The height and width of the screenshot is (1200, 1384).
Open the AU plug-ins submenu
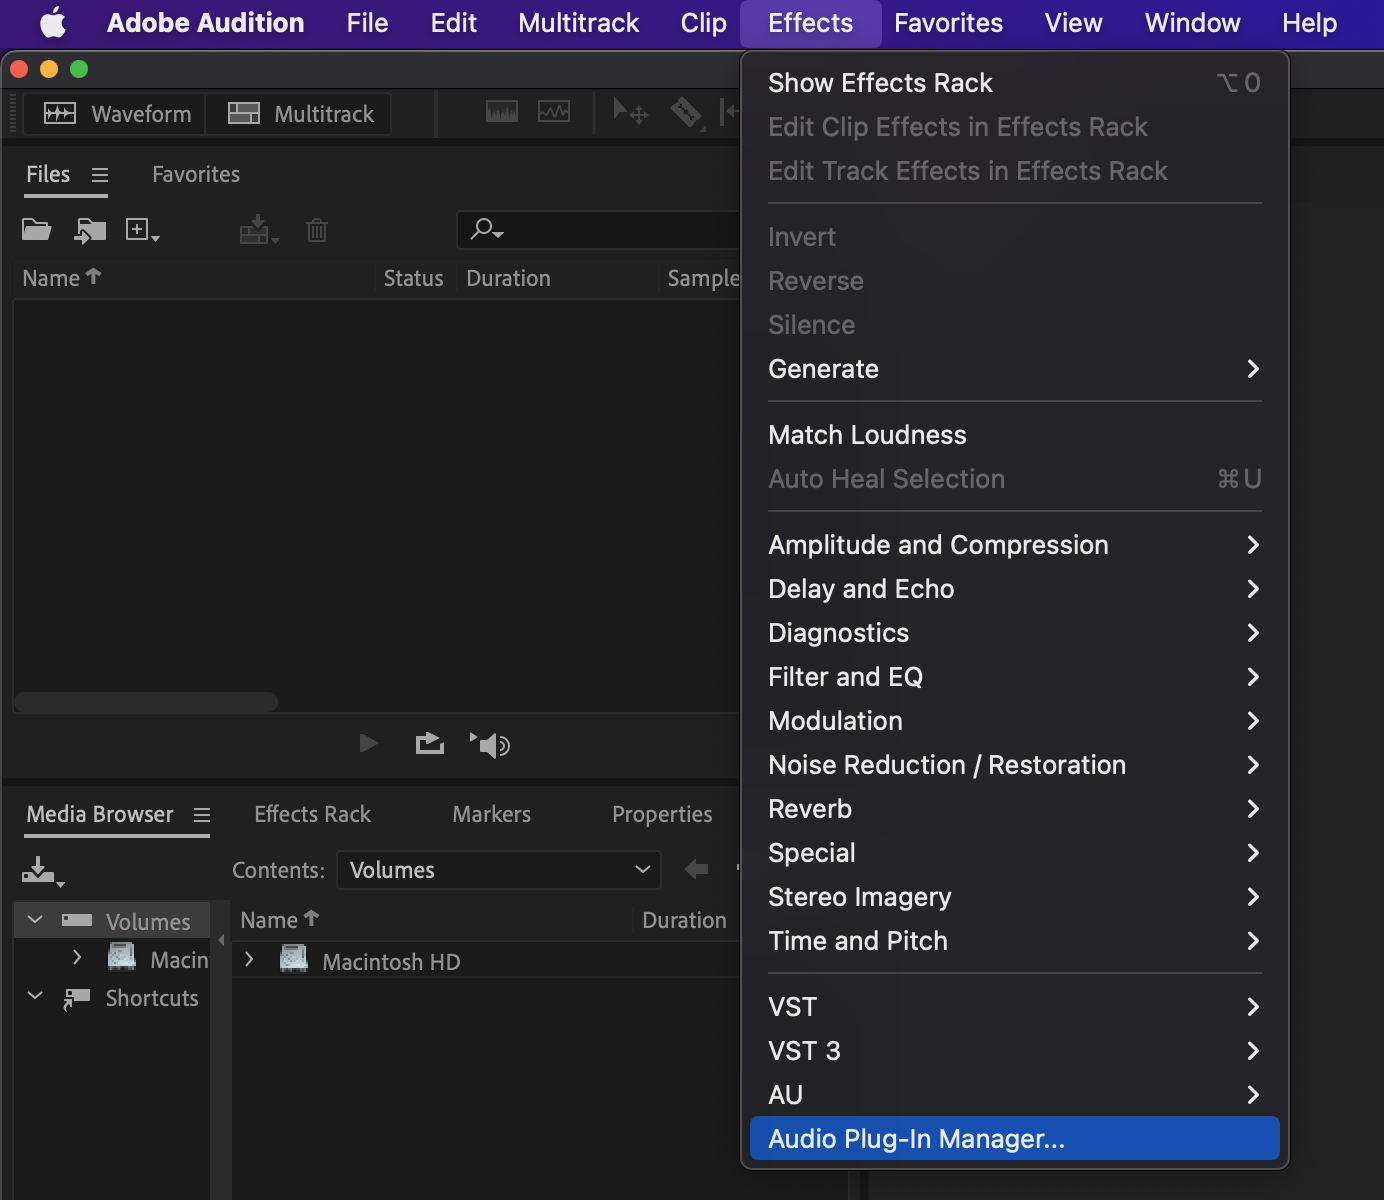pos(1014,1095)
